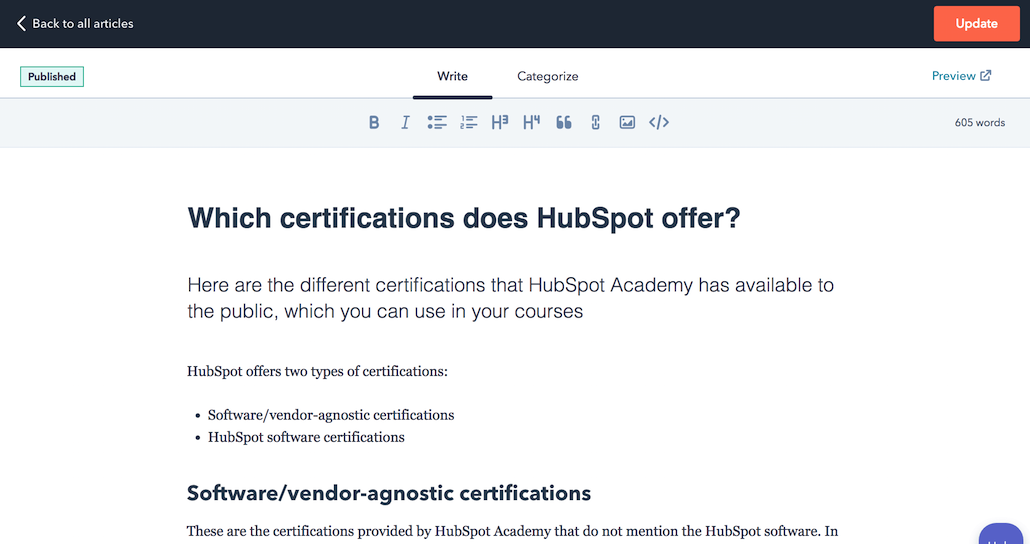This screenshot has height=544, width=1030.
Task: Click the subtitle paragraph starting 'Here are the different'
Action: click(510, 298)
